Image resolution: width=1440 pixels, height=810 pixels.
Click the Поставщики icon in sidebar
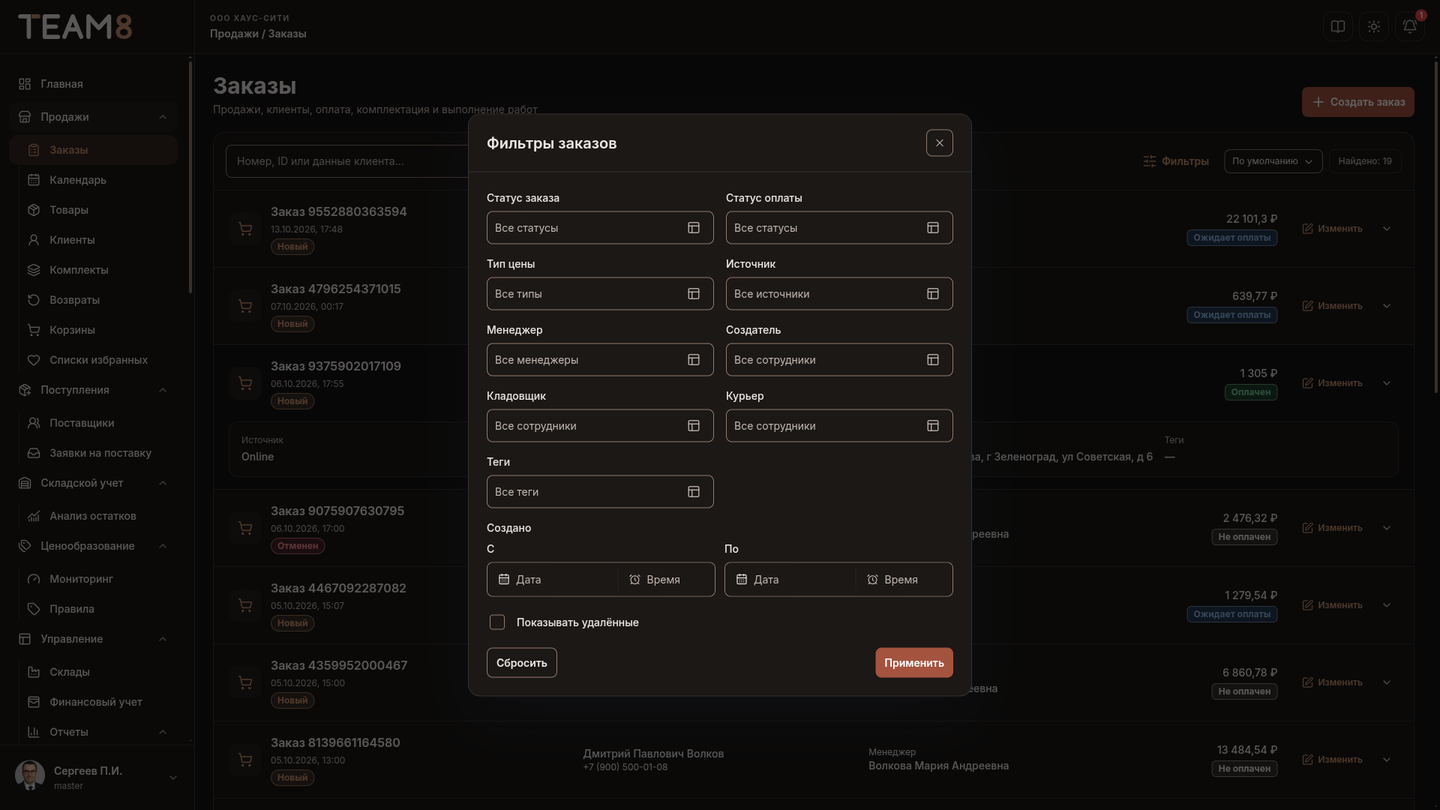[x=34, y=423]
